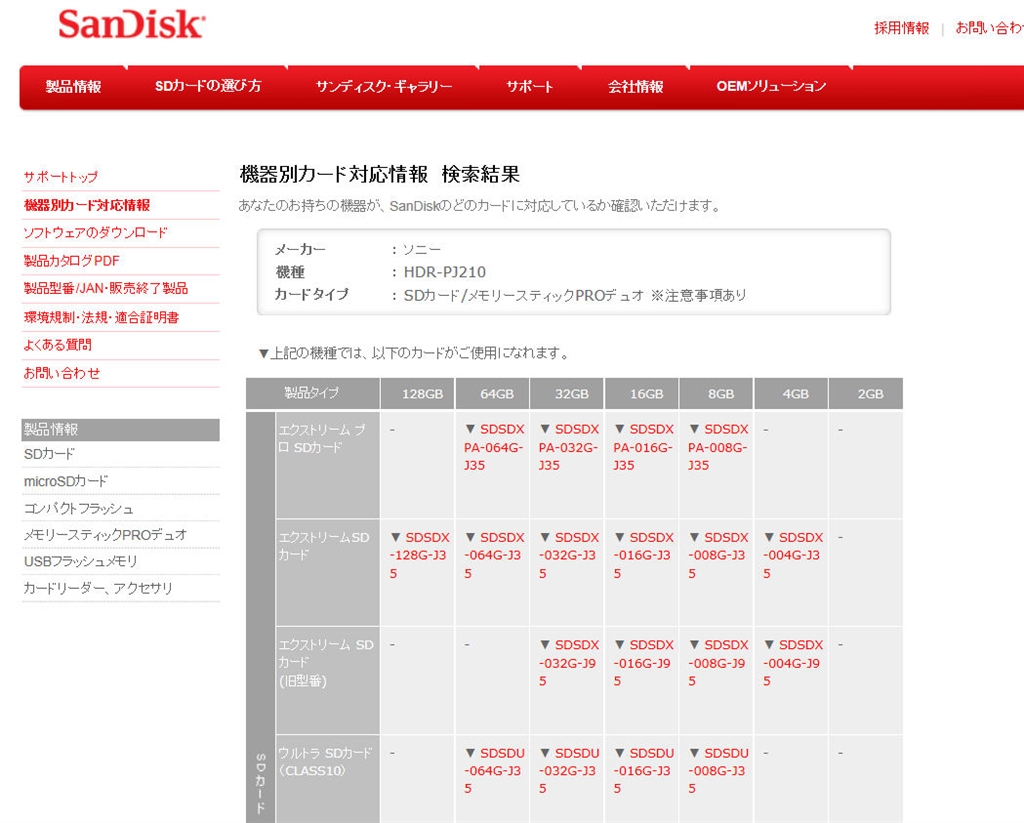This screenshot has width=1024, height=823.
Task: Click the SanDisk logo
Action: pos(132,24)
